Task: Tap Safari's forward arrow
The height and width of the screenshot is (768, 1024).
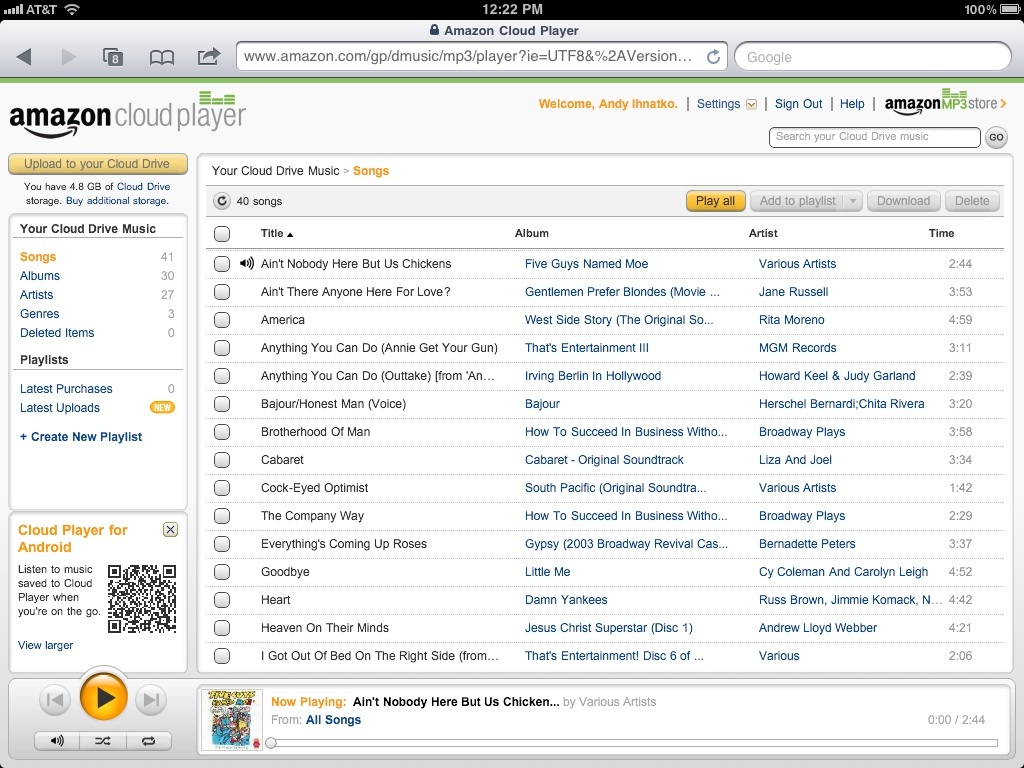Action: [69, 57]
